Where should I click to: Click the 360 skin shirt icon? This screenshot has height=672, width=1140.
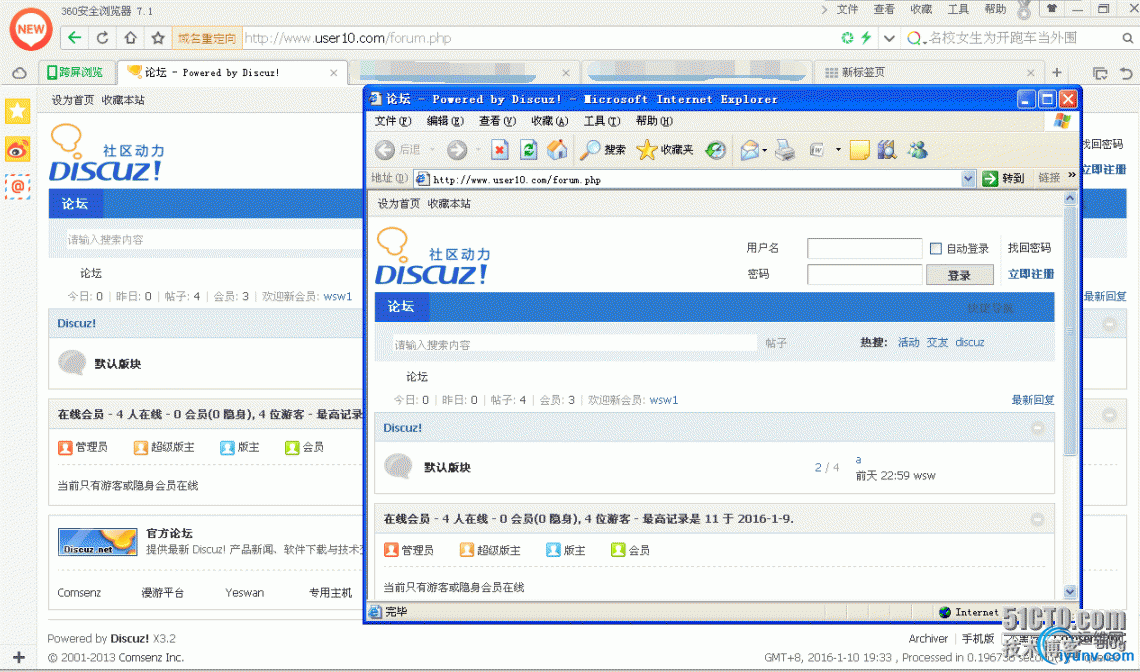[1051, 9]
